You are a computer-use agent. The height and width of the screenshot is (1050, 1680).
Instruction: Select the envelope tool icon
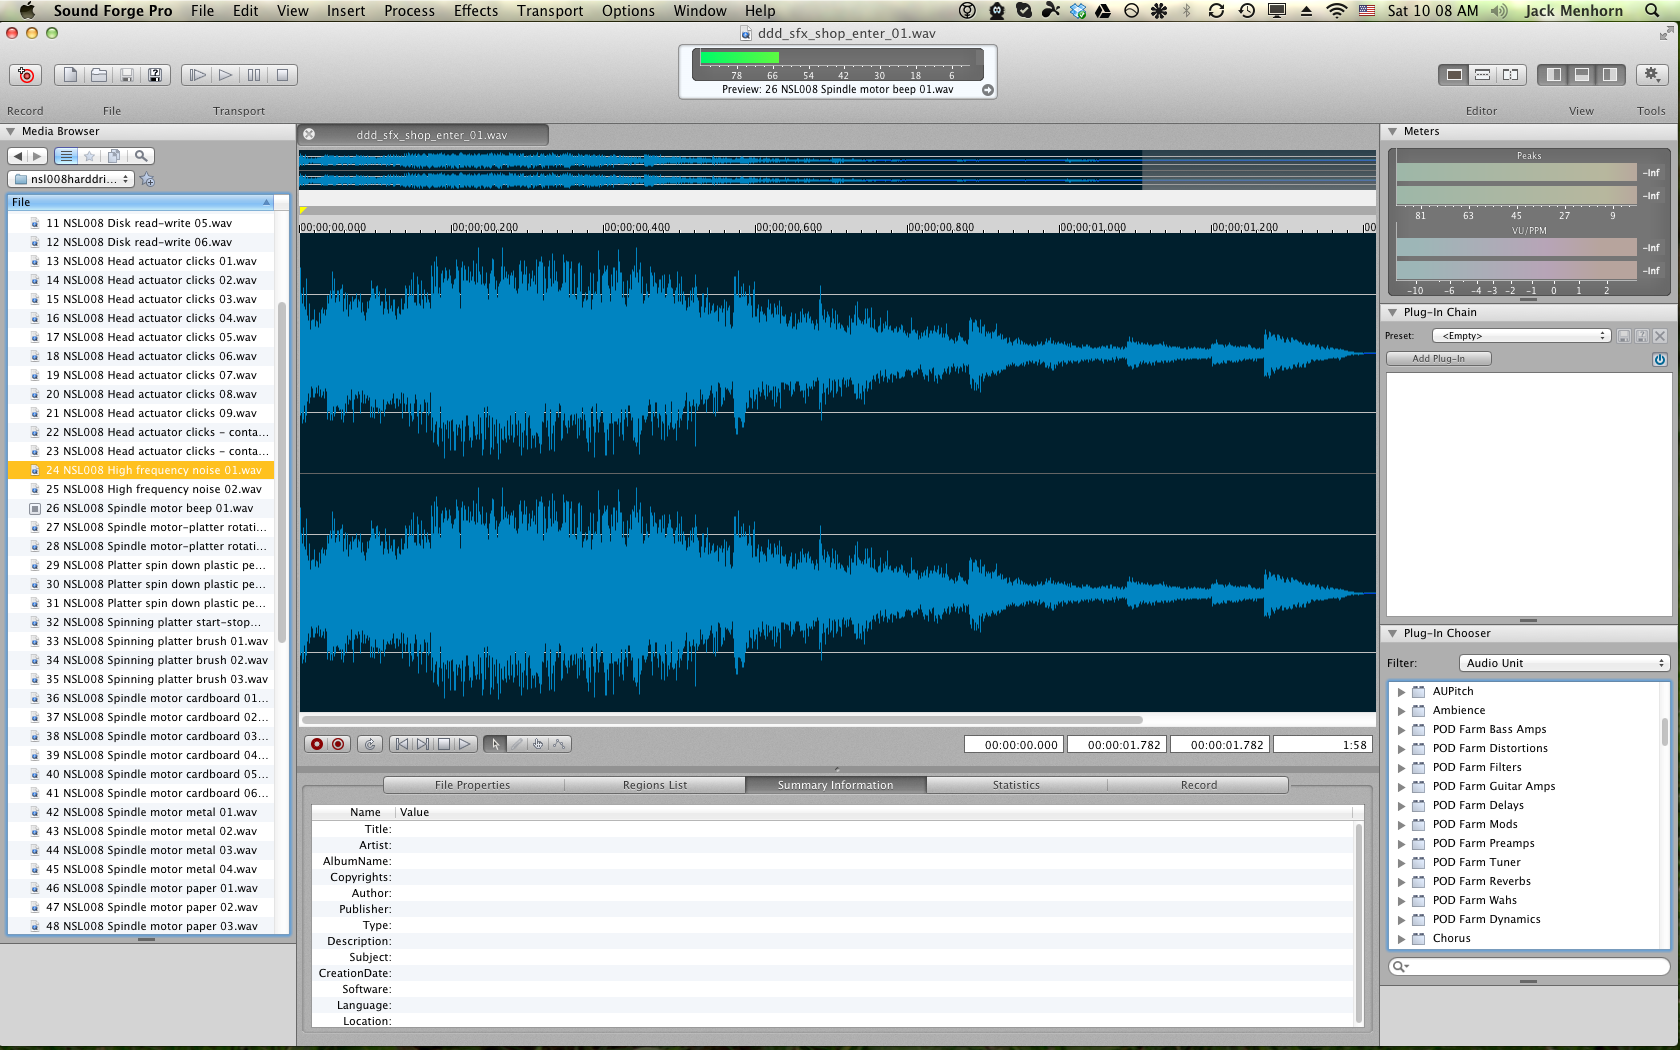click(x=559, y=744)
